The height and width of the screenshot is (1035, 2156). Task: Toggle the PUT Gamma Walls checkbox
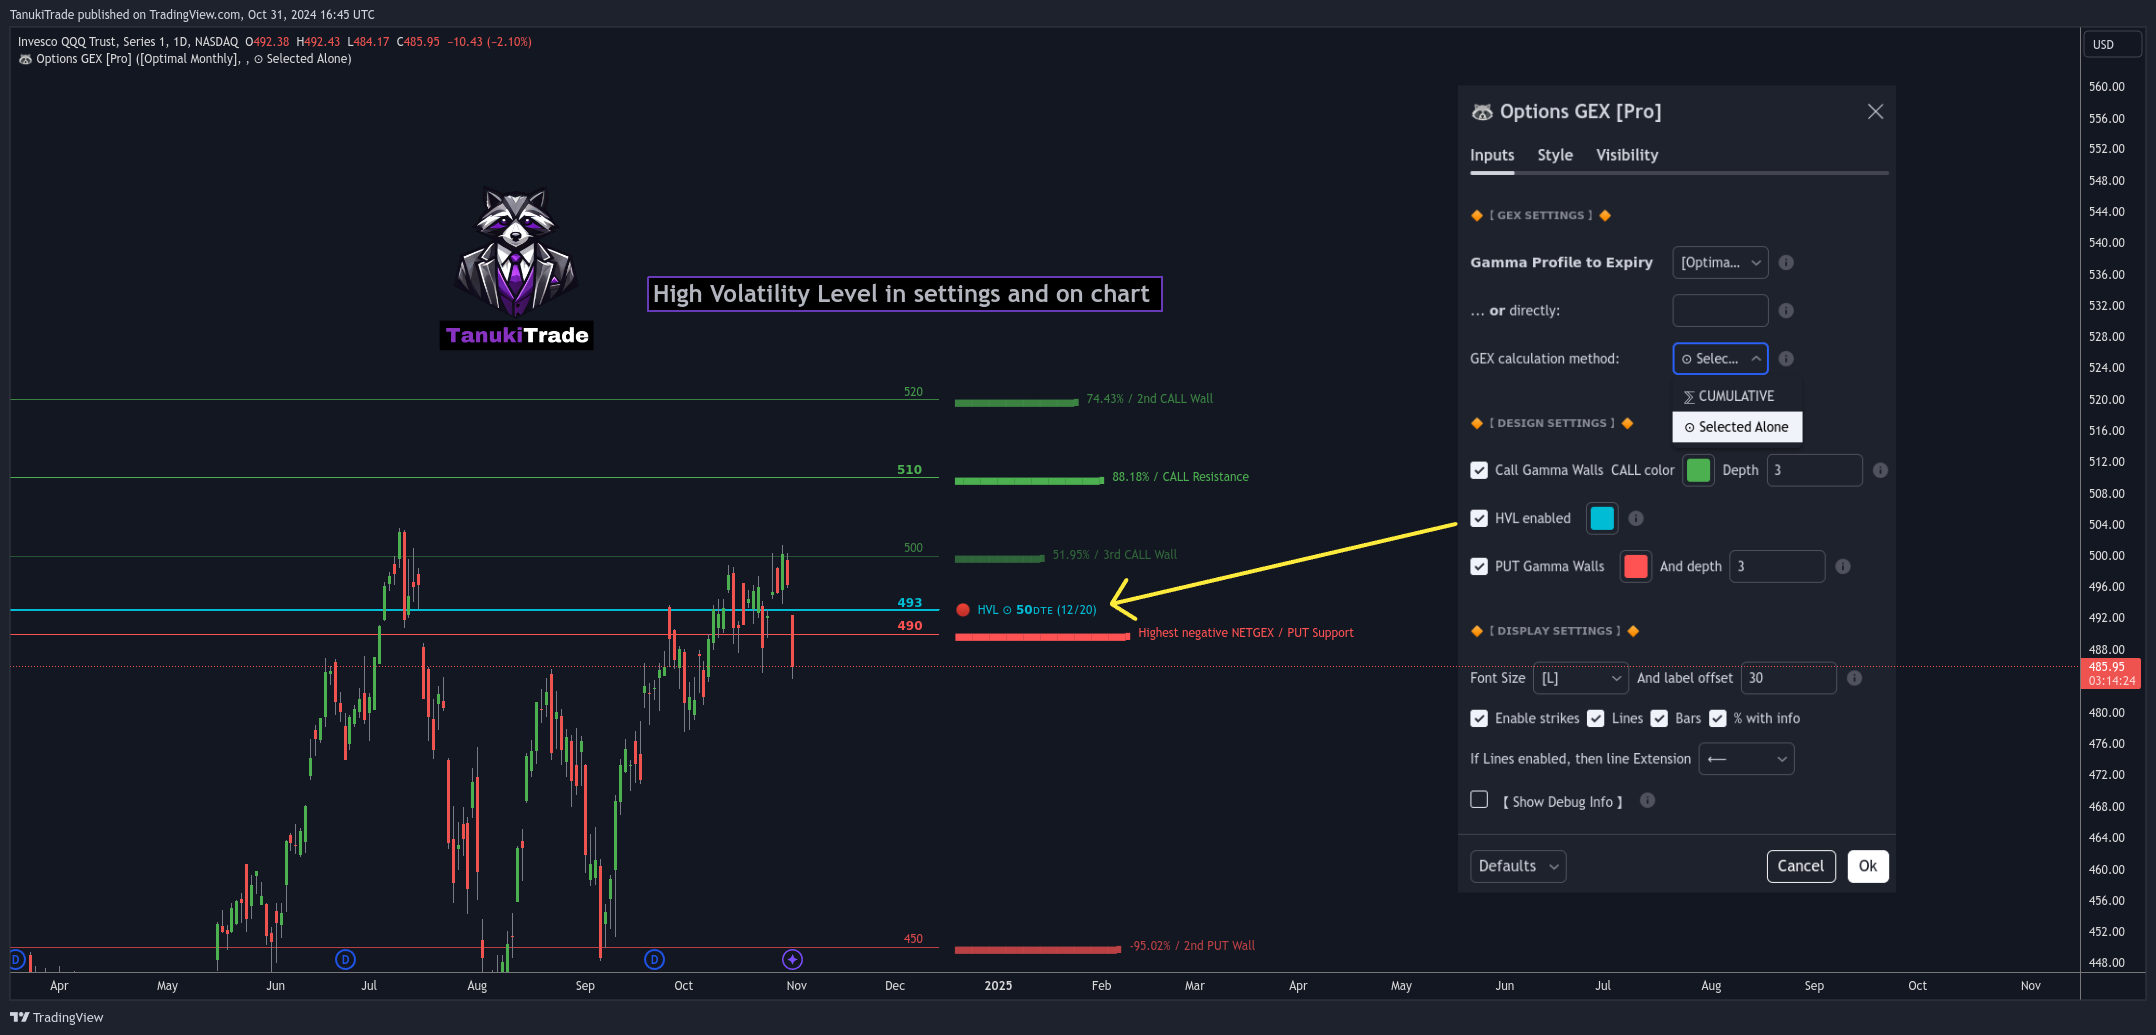[x=1479, y=566]
